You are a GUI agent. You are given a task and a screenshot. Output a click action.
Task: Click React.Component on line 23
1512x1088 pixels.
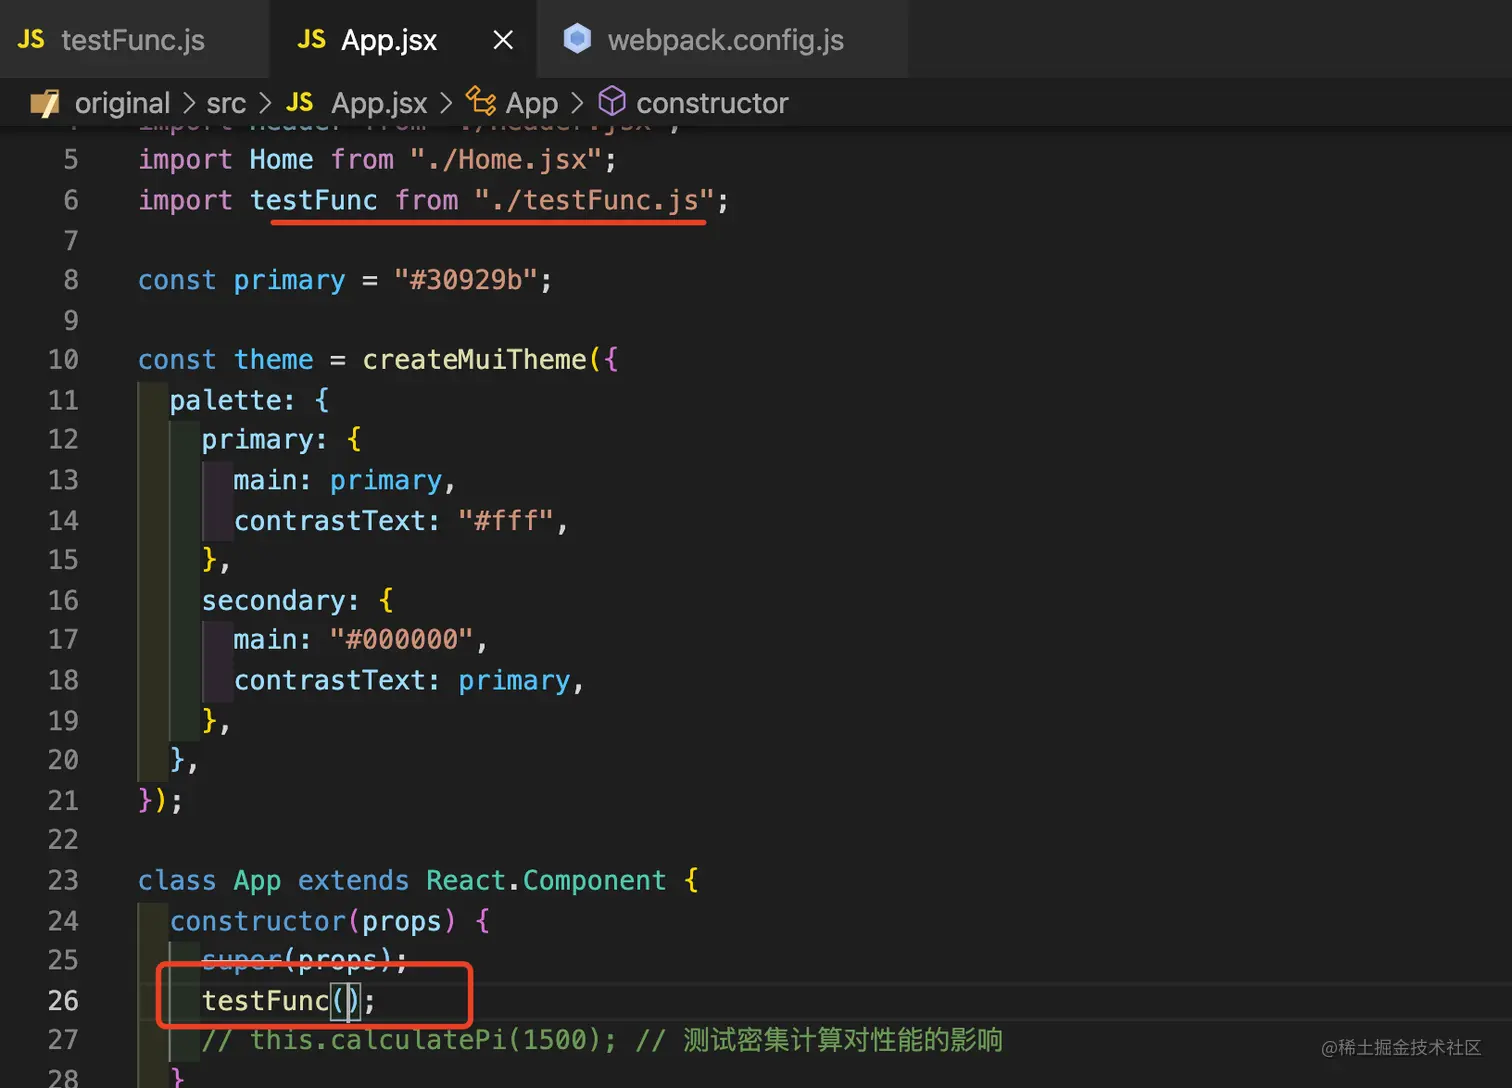546,880
